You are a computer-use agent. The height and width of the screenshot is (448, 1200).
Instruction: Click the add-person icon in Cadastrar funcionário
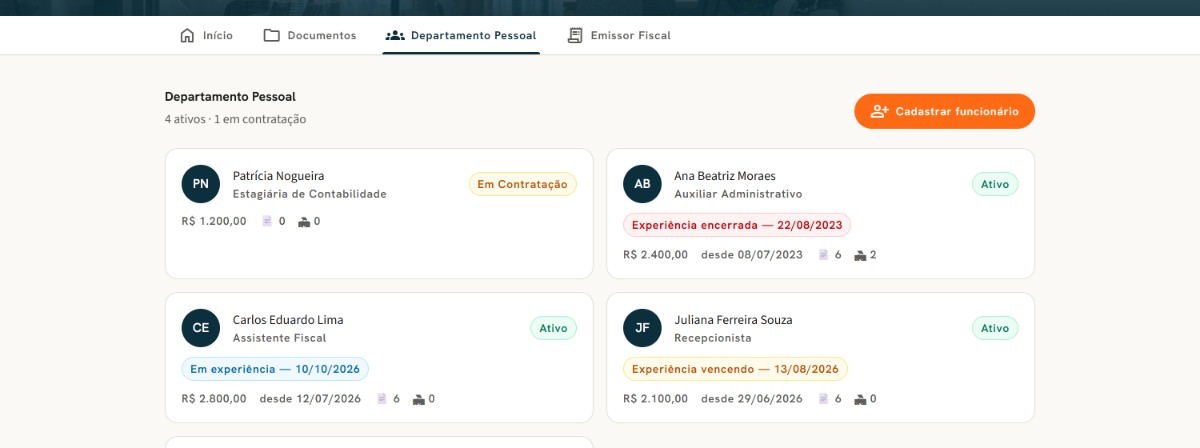pyautogui.click(x=879, y=111)
